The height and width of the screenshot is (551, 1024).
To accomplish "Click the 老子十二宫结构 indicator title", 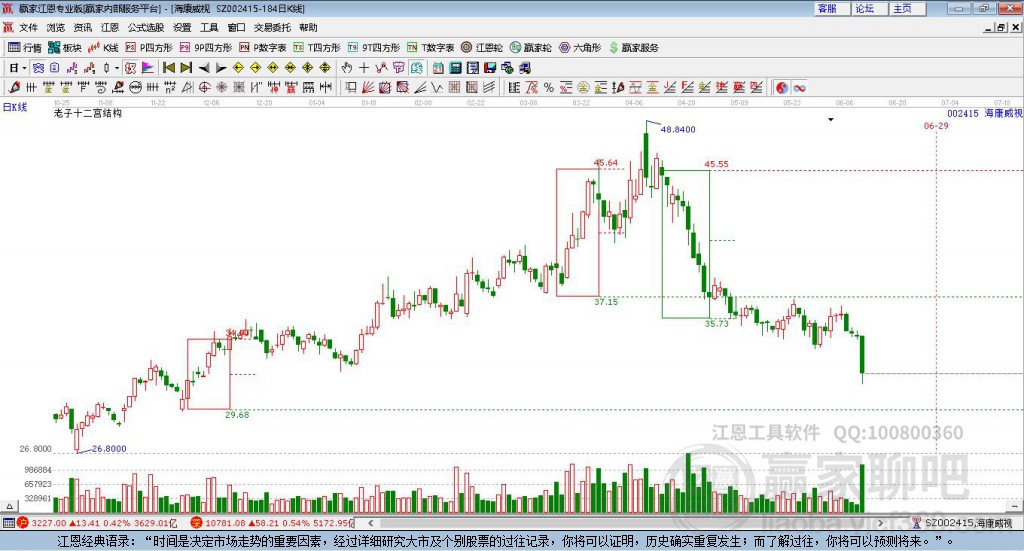I will (x=88, y=113).
